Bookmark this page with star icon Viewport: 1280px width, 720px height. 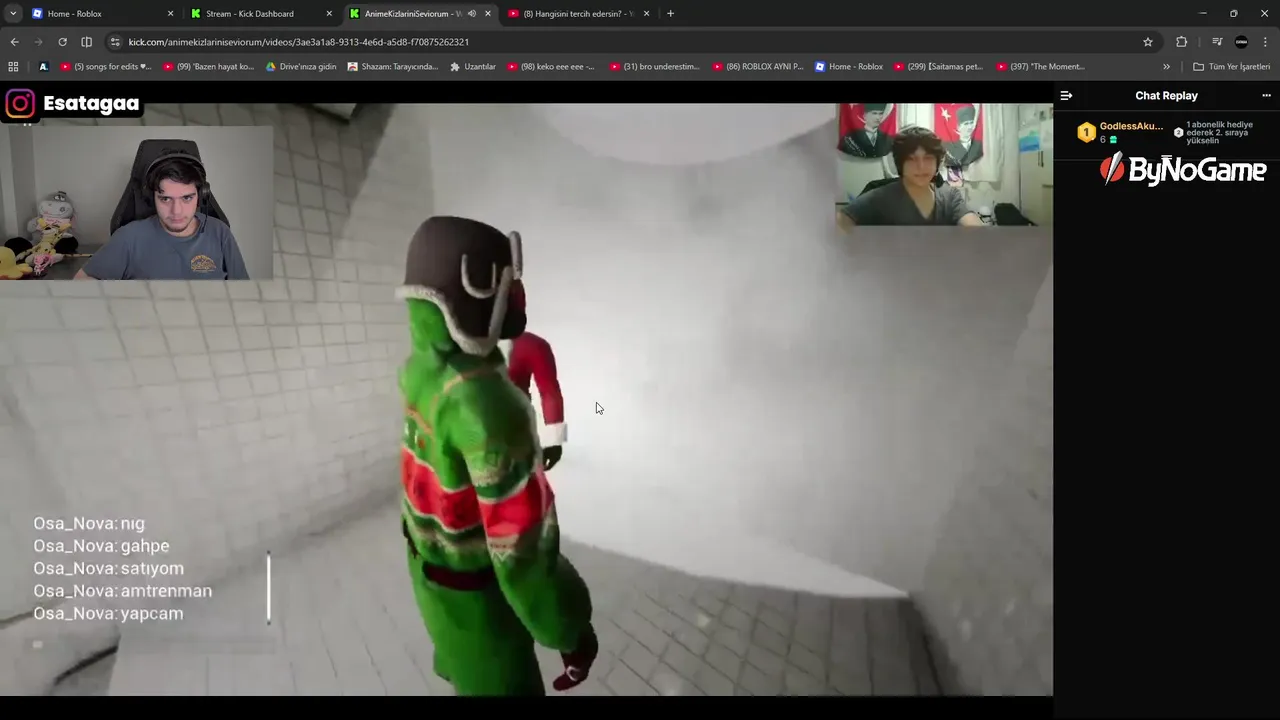pos(1148,42)
